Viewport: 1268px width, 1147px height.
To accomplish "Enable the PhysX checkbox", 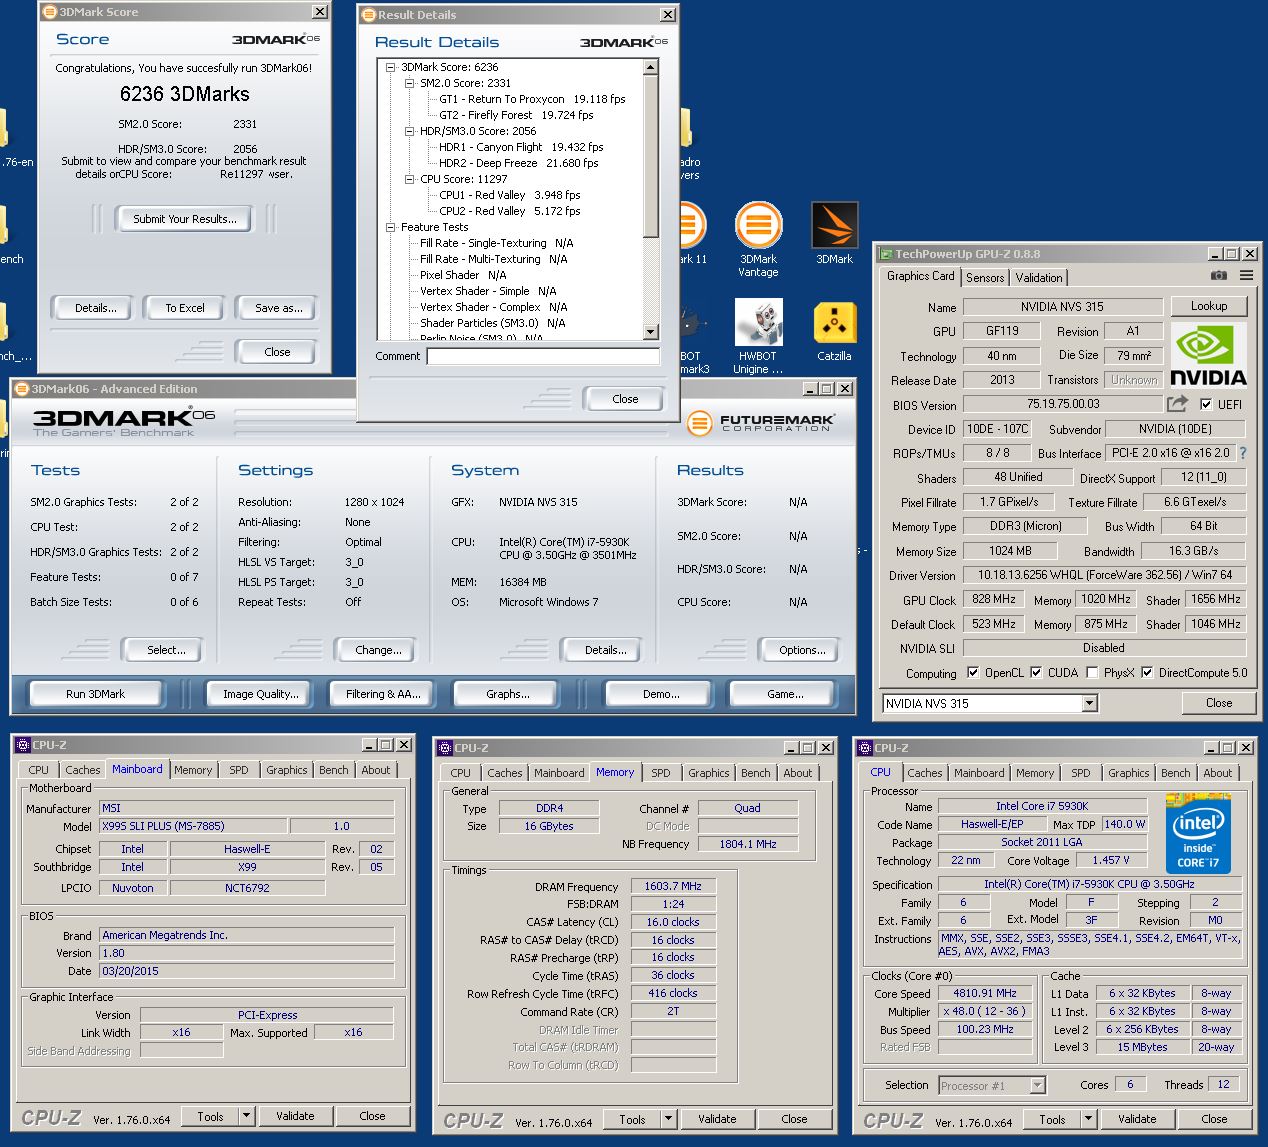I will coord(1092,672).
